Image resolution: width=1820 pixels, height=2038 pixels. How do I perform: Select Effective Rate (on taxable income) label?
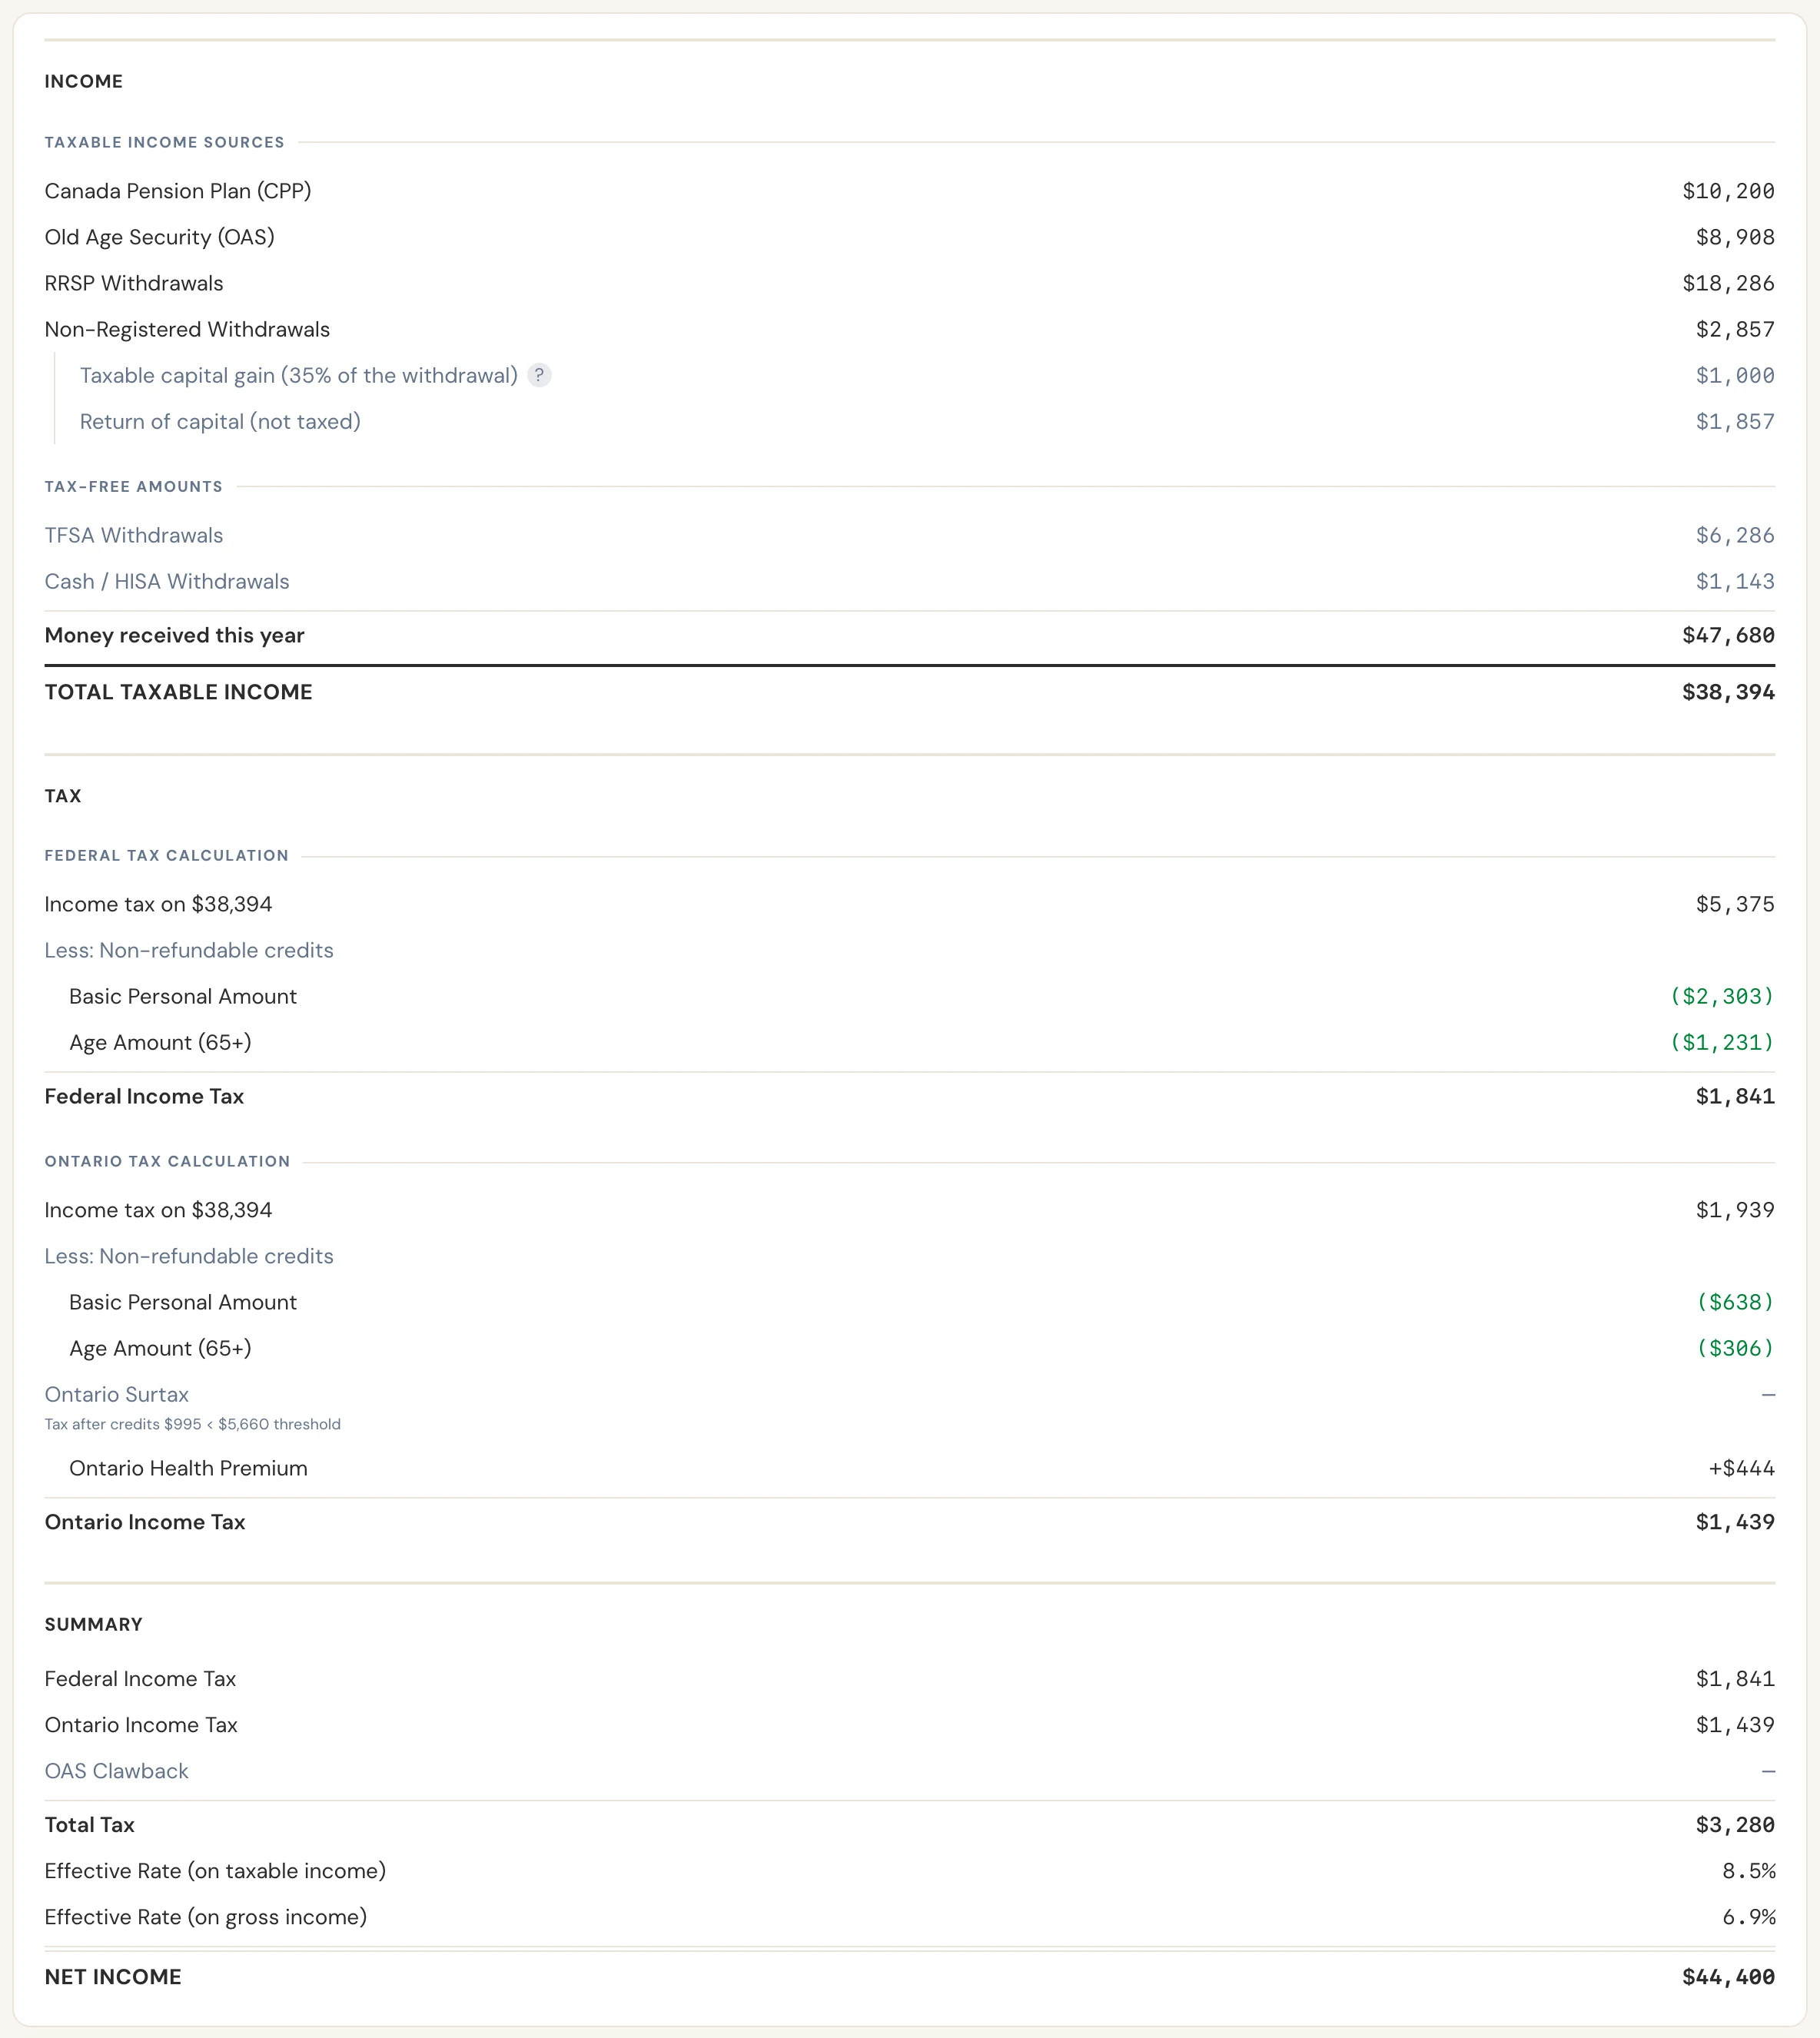click(215, 1871)
